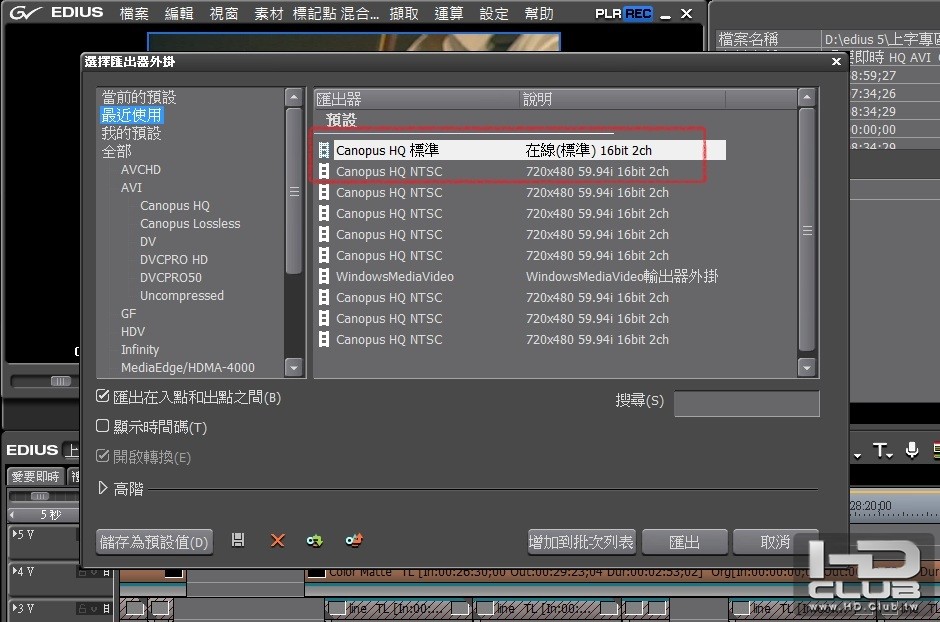Click the lock icon on the 3 V track

click(x=82, y=609)
